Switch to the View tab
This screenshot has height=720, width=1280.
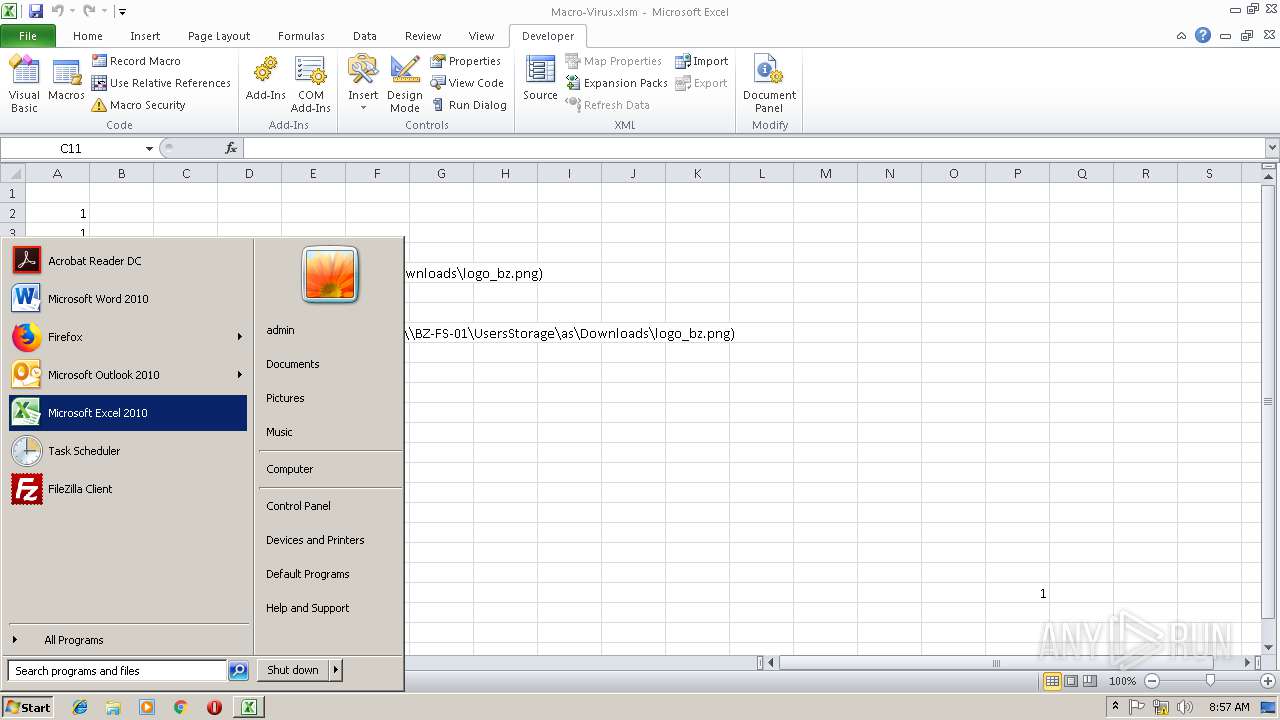click(481, 36)
